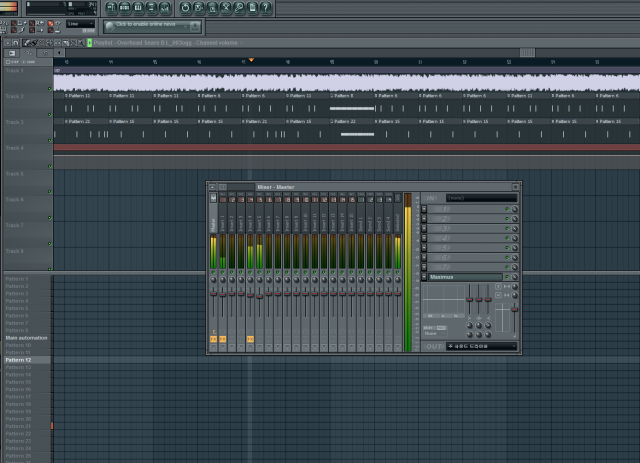The height and width of the screenshot is (463, 640).
Task: Click the Insert 2 pan knob
Action: pos(232,280)
